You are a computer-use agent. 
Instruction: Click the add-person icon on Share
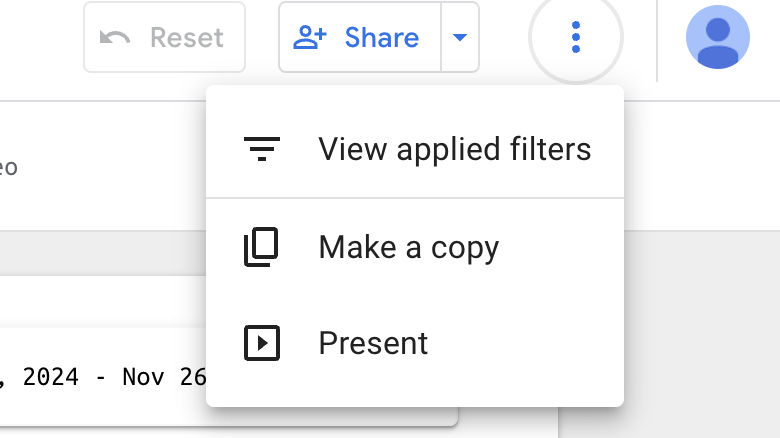(x=310, y=38)
